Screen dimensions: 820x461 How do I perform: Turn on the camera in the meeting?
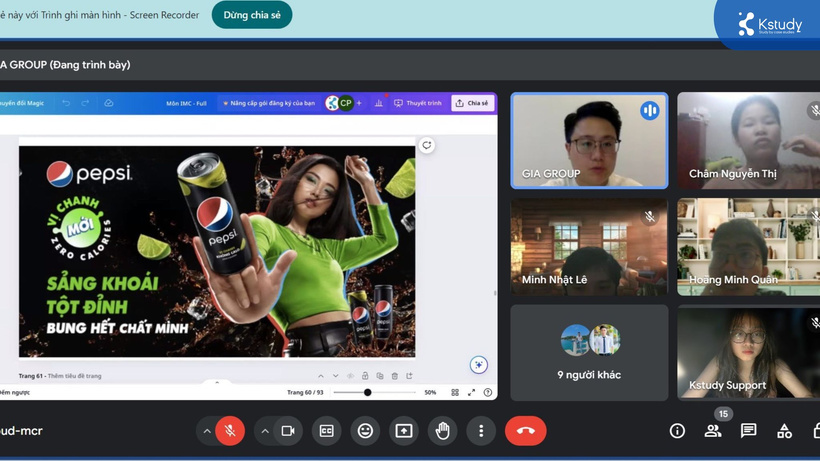click(x=288, y=431)
